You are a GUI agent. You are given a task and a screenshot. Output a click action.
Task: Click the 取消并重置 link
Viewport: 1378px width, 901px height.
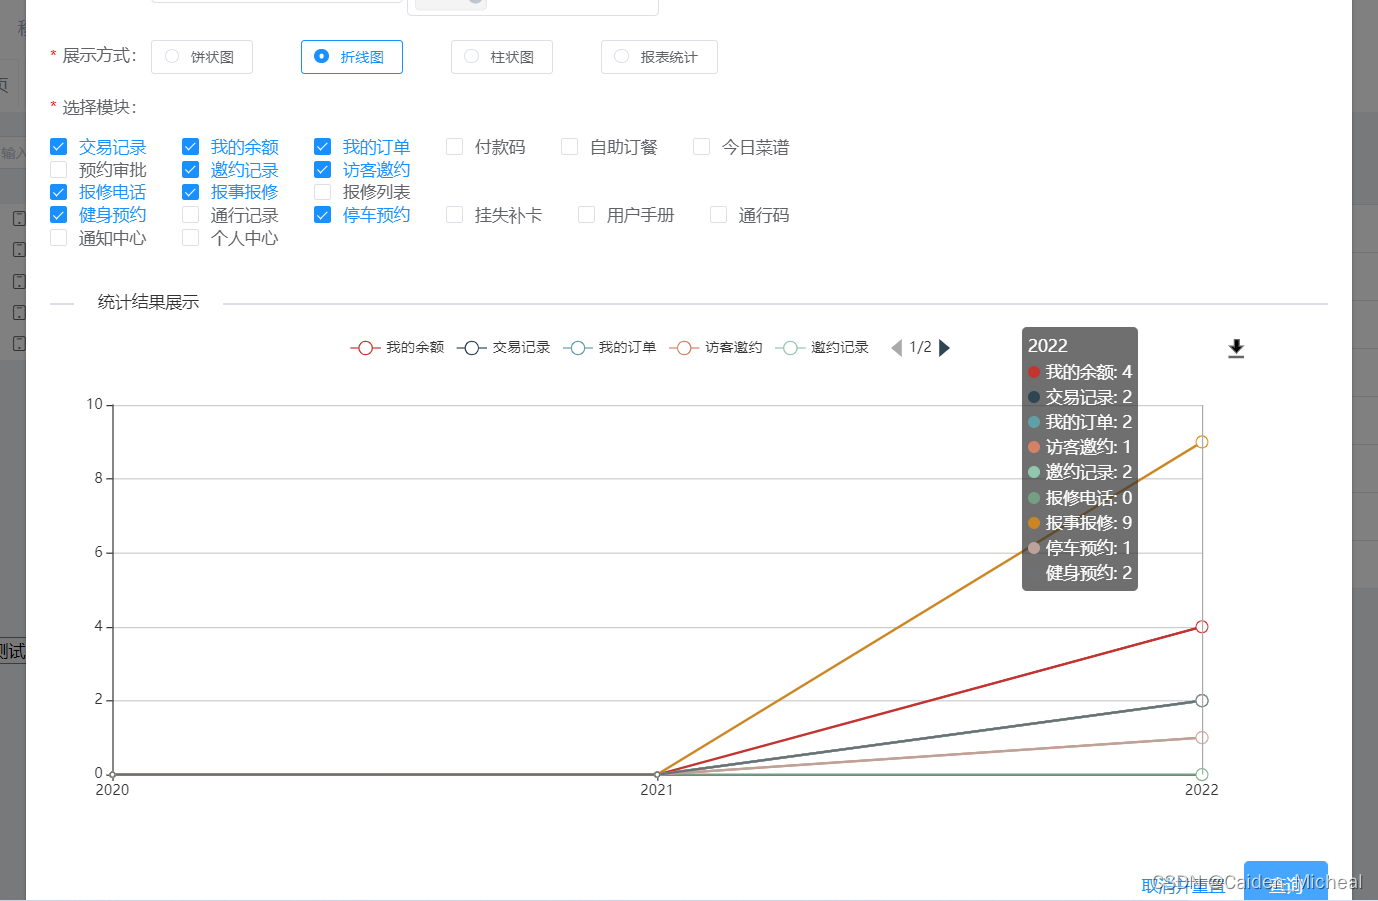click(x=1183, y=885)
